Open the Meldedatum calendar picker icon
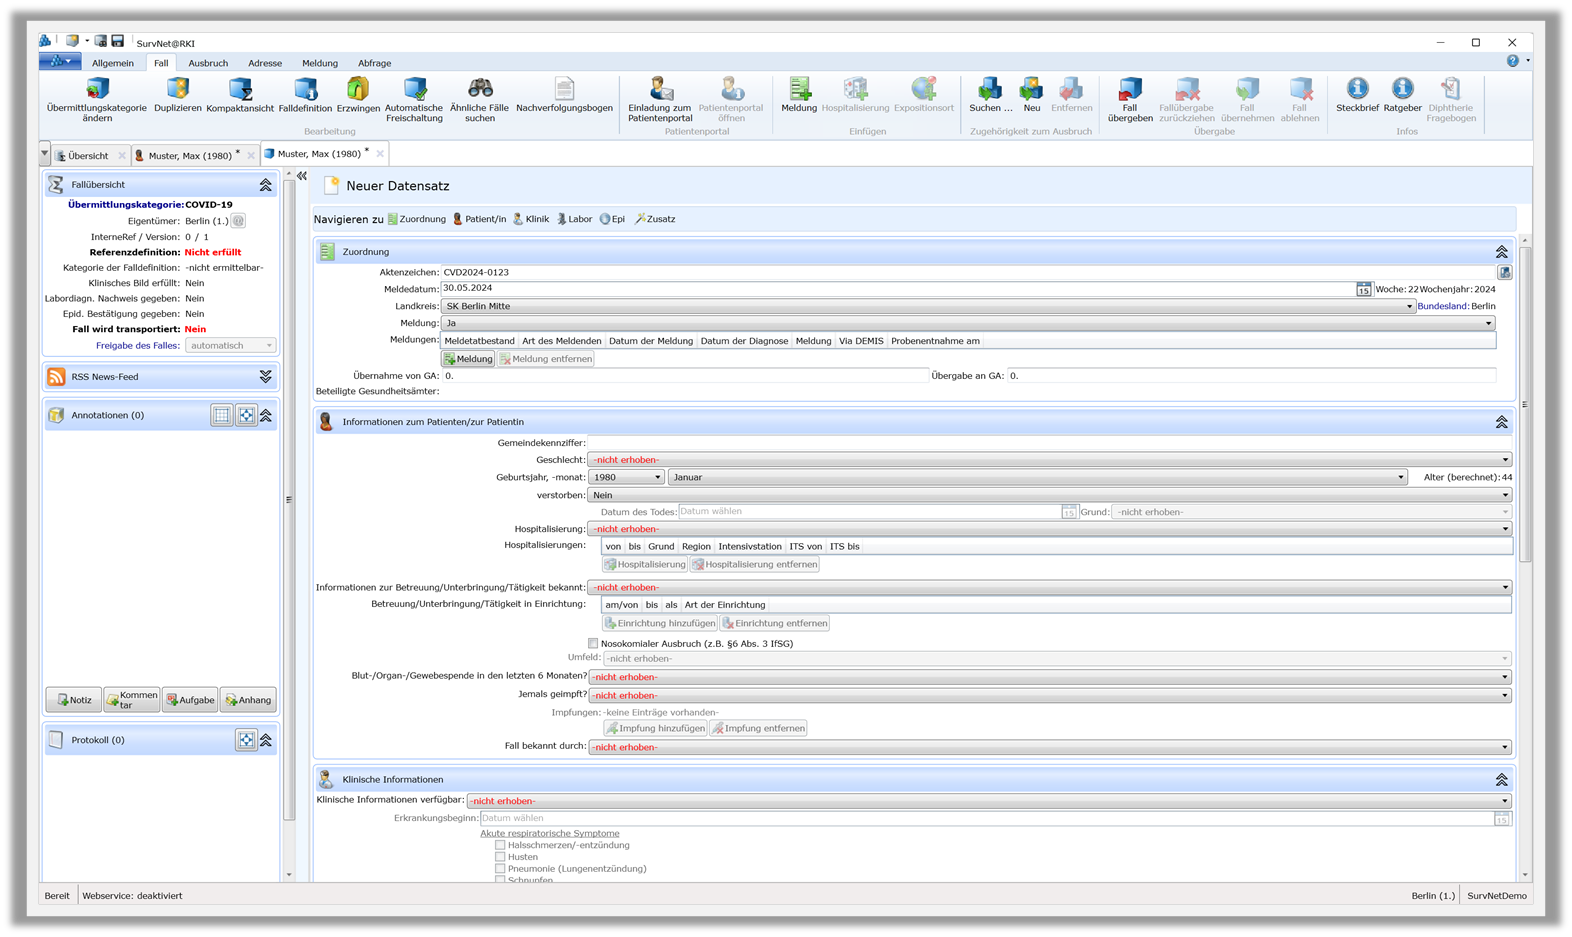The image size is (1572, 937). point(1363,289)
